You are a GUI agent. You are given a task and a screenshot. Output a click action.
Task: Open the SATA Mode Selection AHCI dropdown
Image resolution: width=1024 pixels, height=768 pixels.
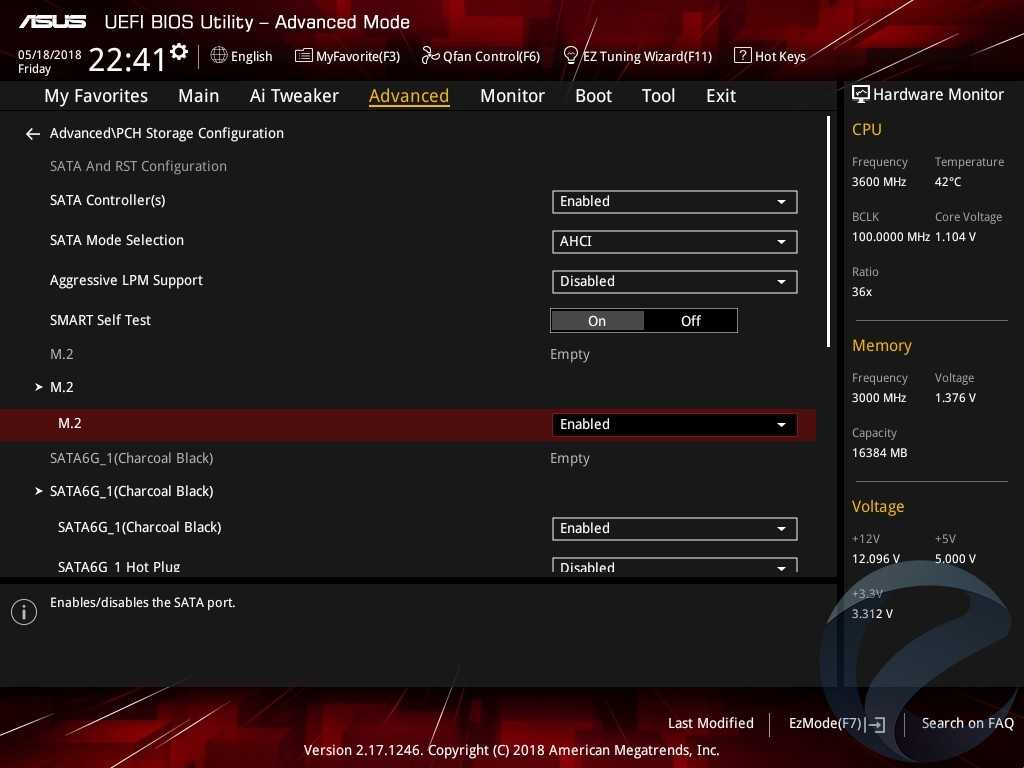point(674,242)
